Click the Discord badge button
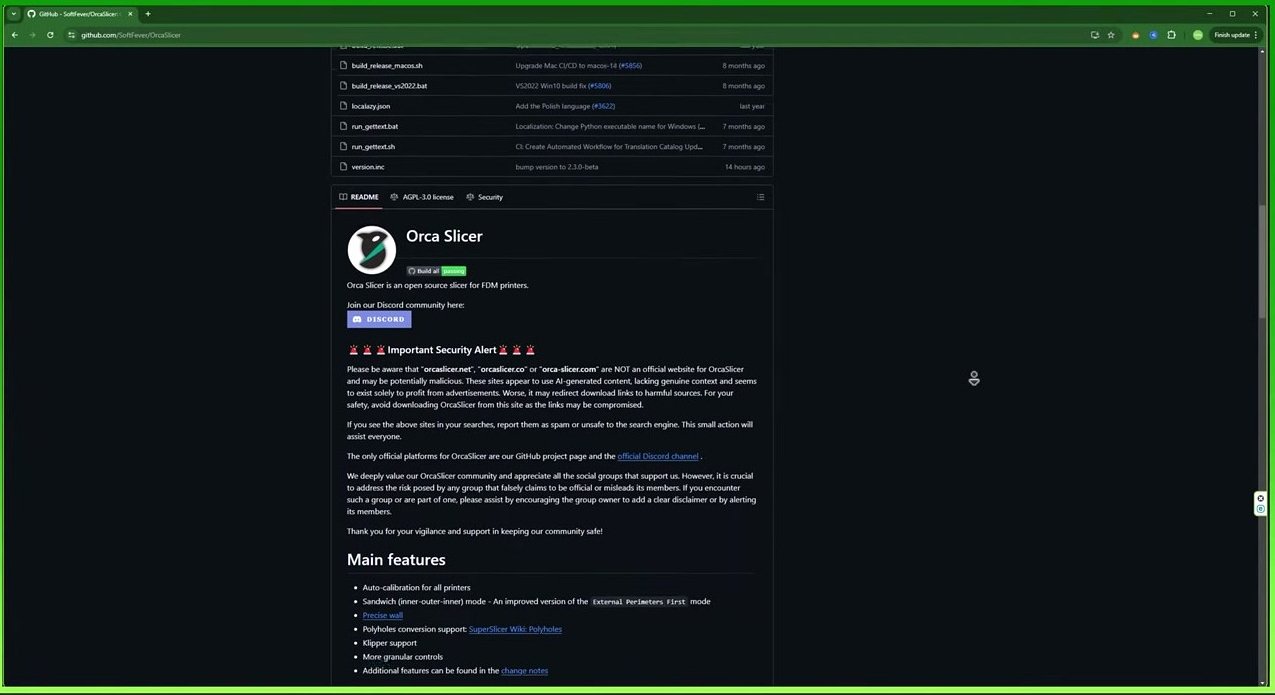Screen dimensions: 1275x695 coord(379,319)
